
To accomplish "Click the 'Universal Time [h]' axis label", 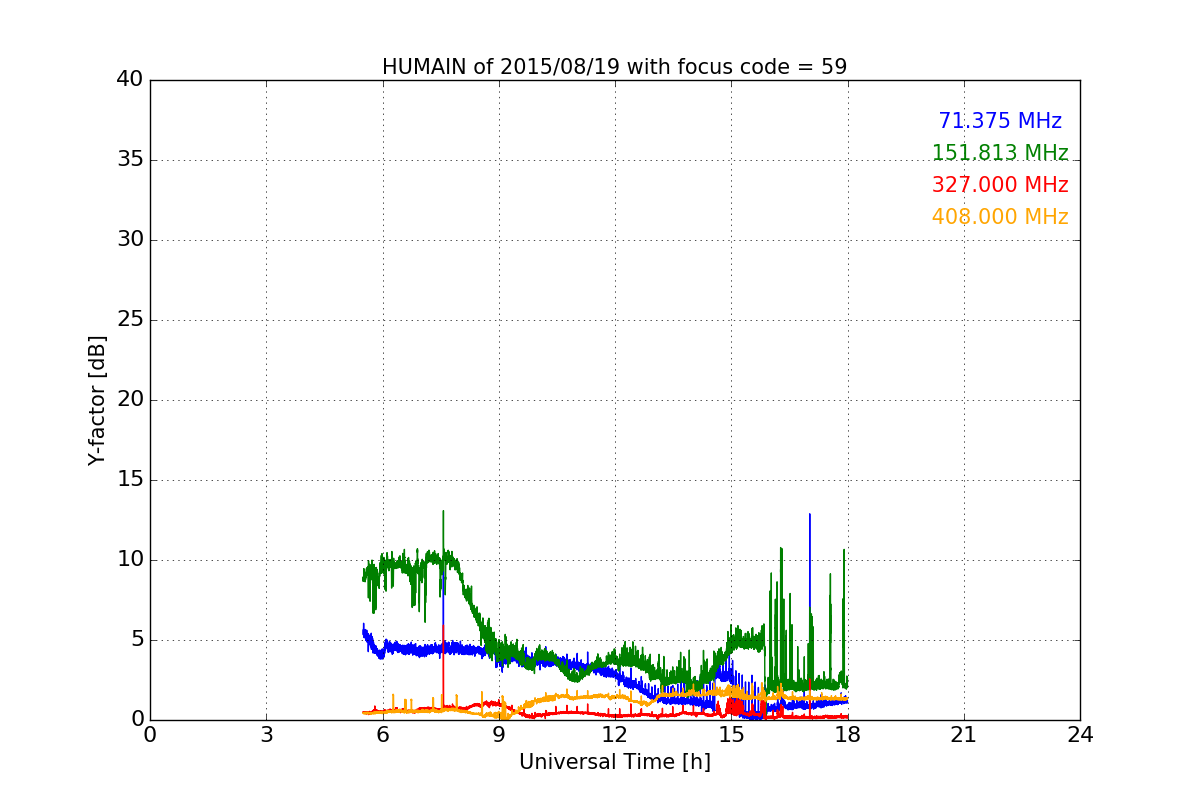I will point(614,762).
